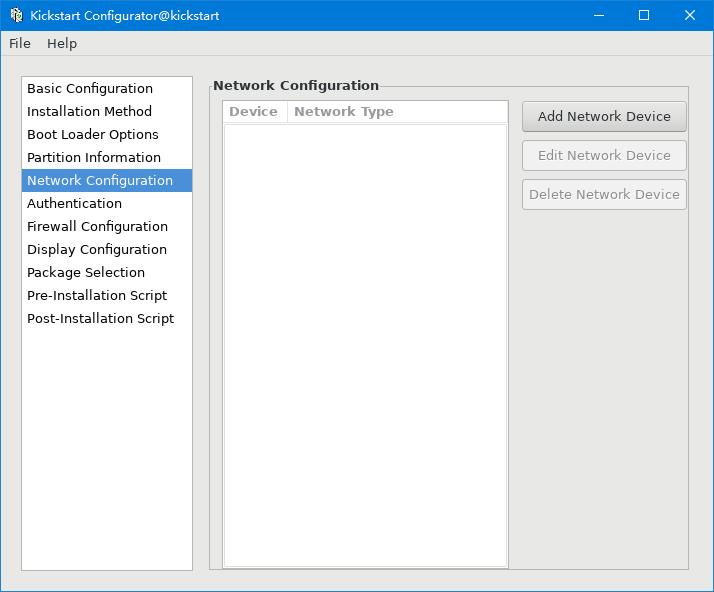Open the Help menu

coord(62,44)
